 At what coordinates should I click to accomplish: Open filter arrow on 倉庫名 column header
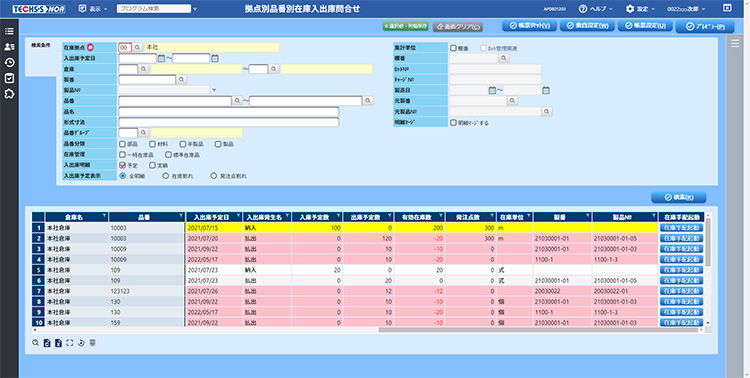[x=104, y=217]
